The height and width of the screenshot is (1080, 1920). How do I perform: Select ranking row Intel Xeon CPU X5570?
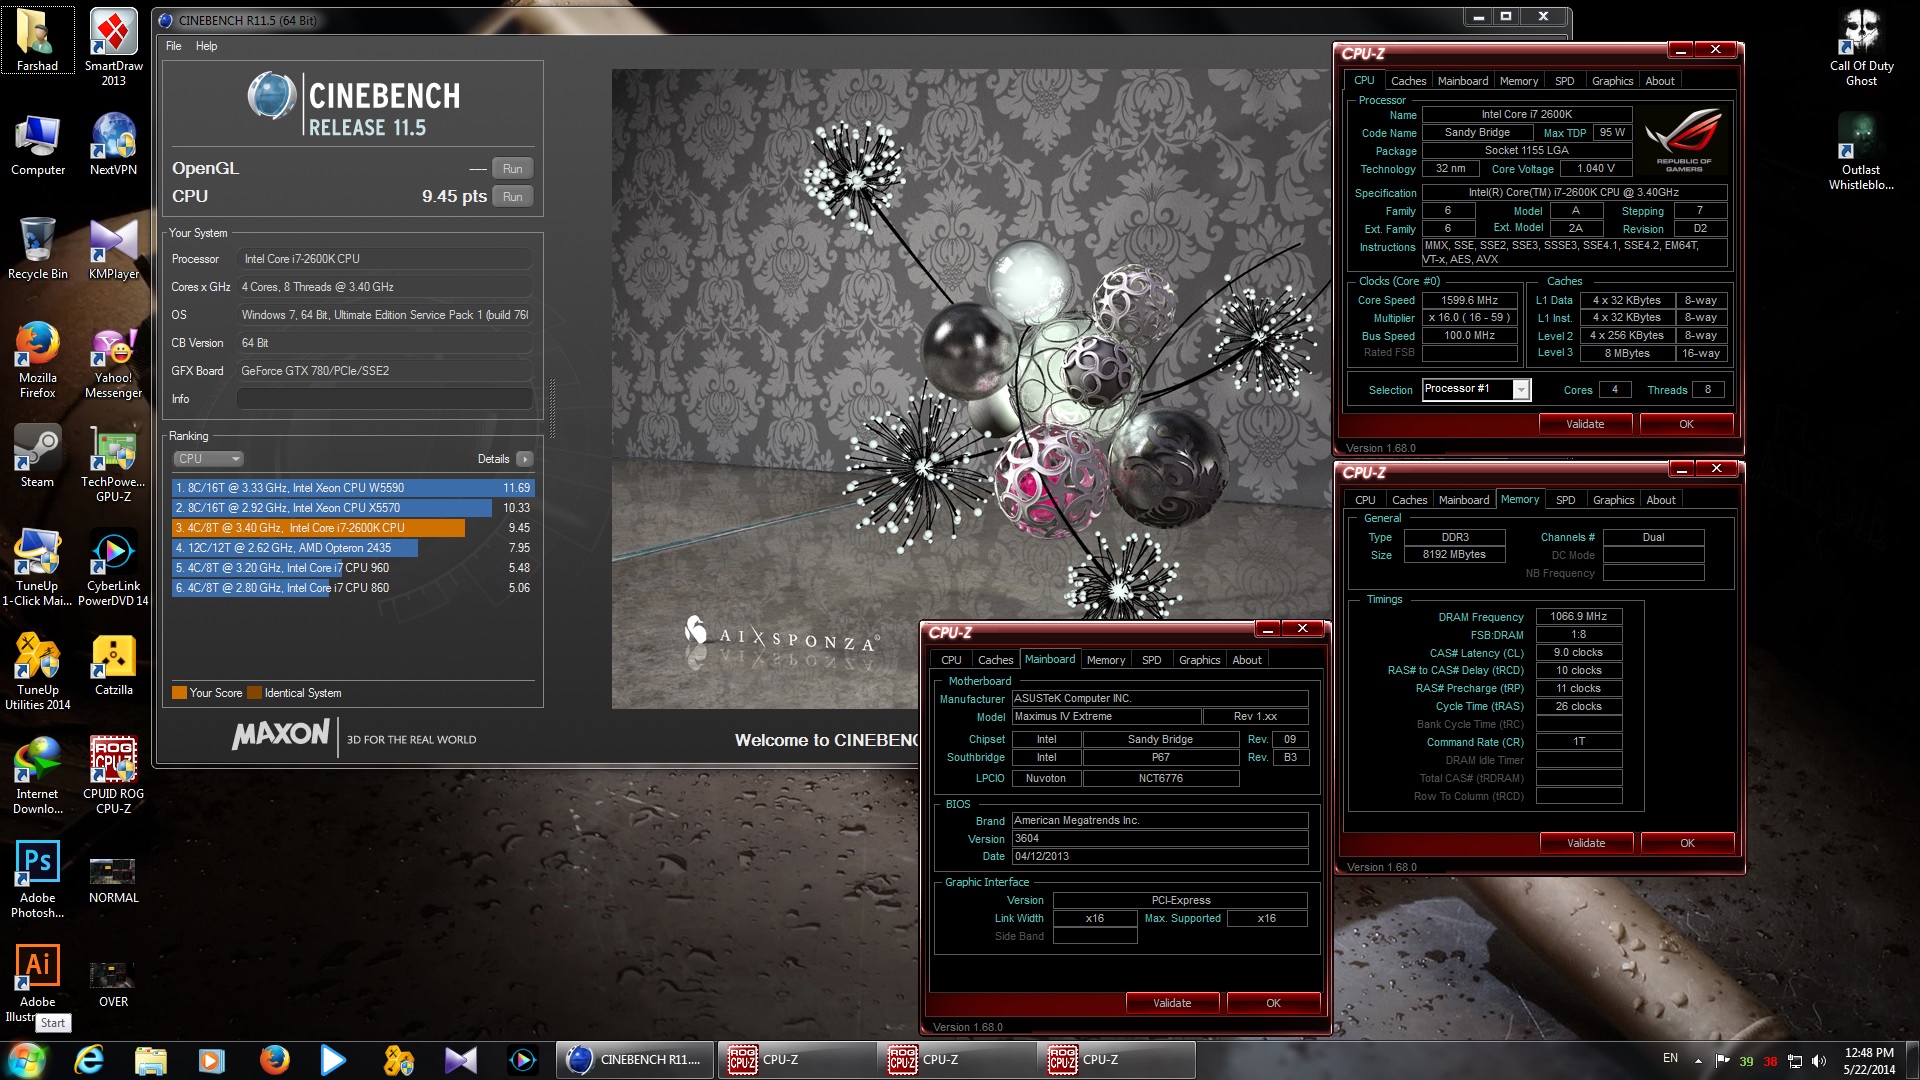pos(353,508)
